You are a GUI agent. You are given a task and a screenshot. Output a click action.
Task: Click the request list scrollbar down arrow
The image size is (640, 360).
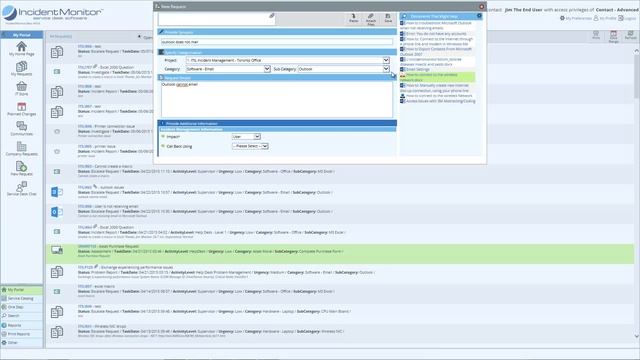pyautogui.click(x=636, y=336)
